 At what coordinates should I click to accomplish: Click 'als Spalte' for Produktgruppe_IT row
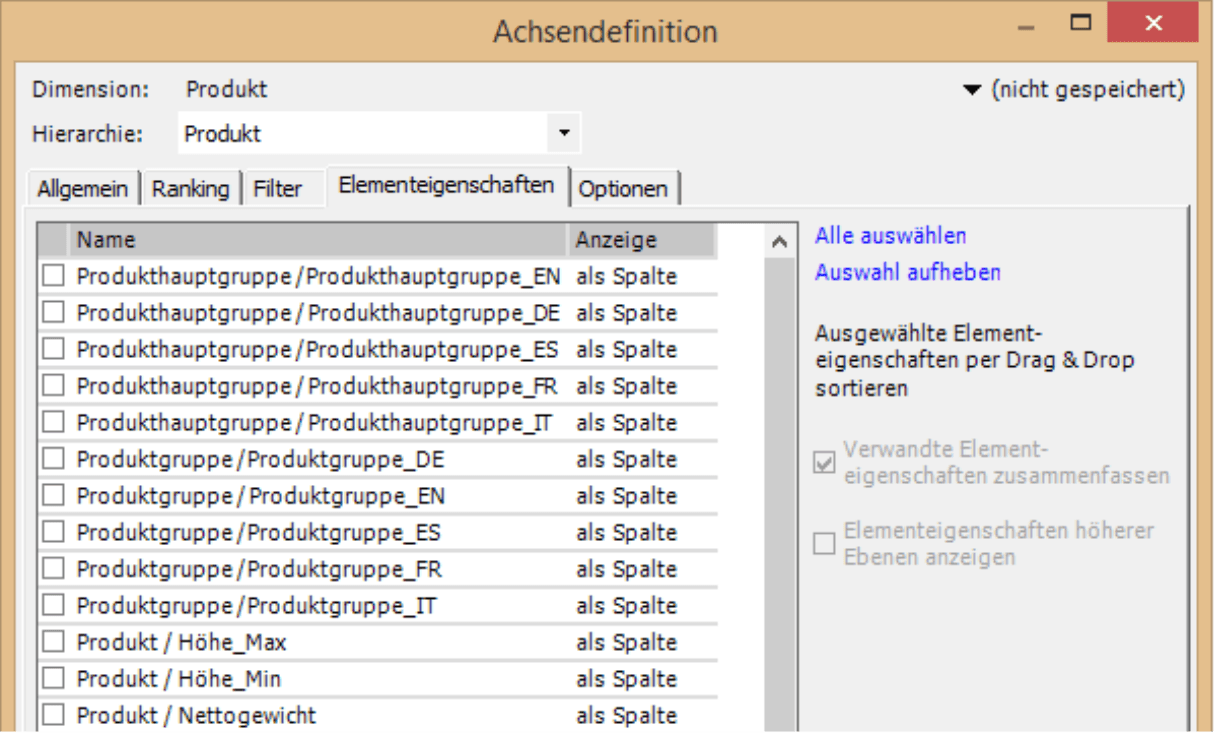coord(626,606)
